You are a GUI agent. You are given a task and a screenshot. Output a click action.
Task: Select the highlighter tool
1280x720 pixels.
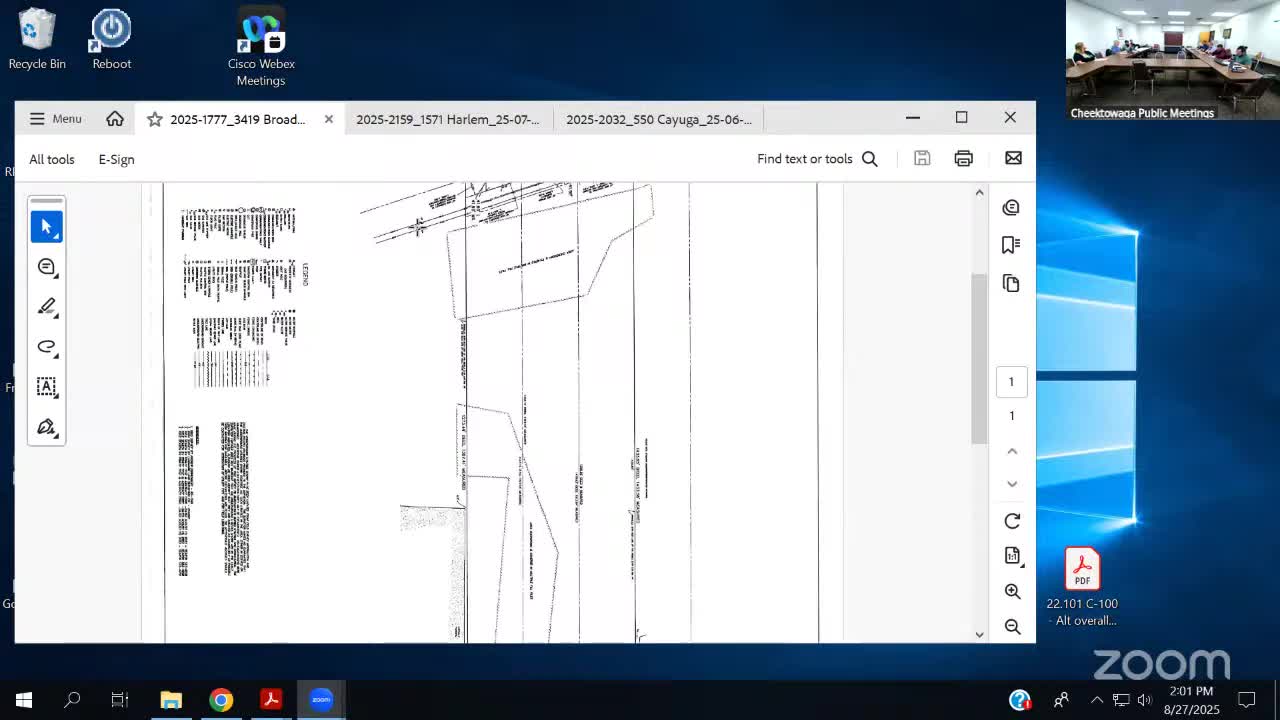46,307
